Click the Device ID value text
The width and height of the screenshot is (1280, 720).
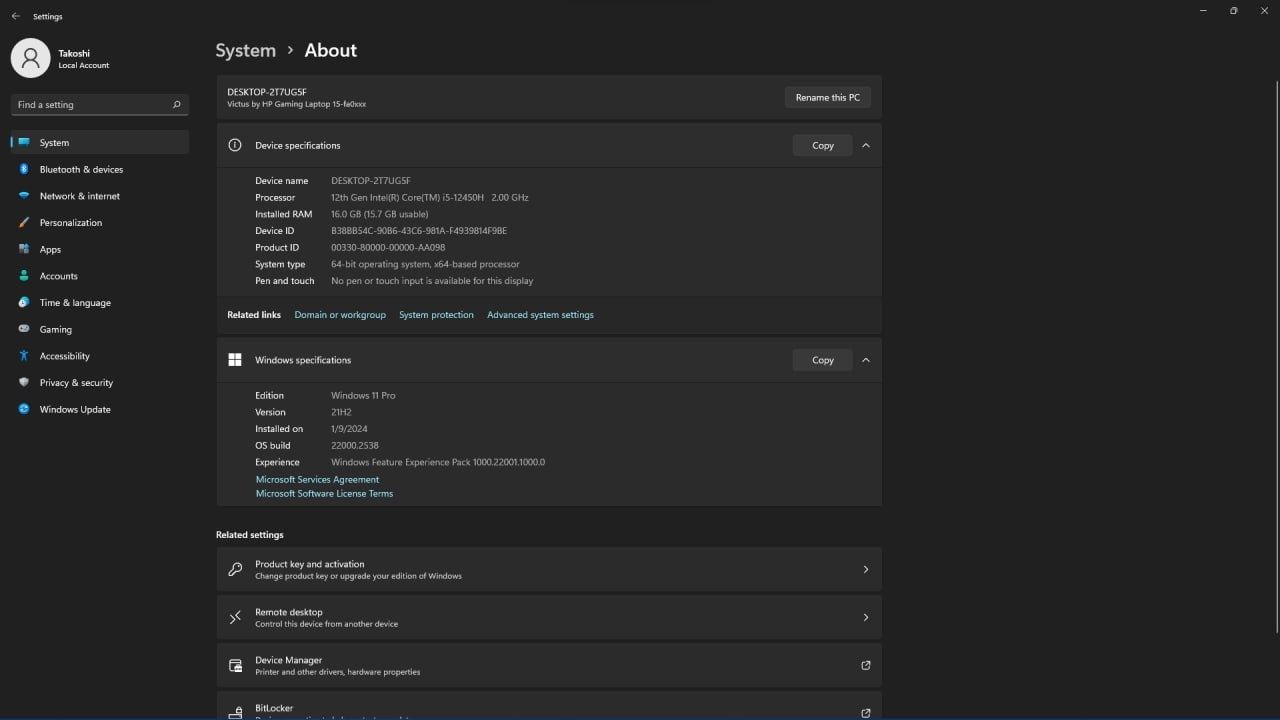tap(419, 231)
